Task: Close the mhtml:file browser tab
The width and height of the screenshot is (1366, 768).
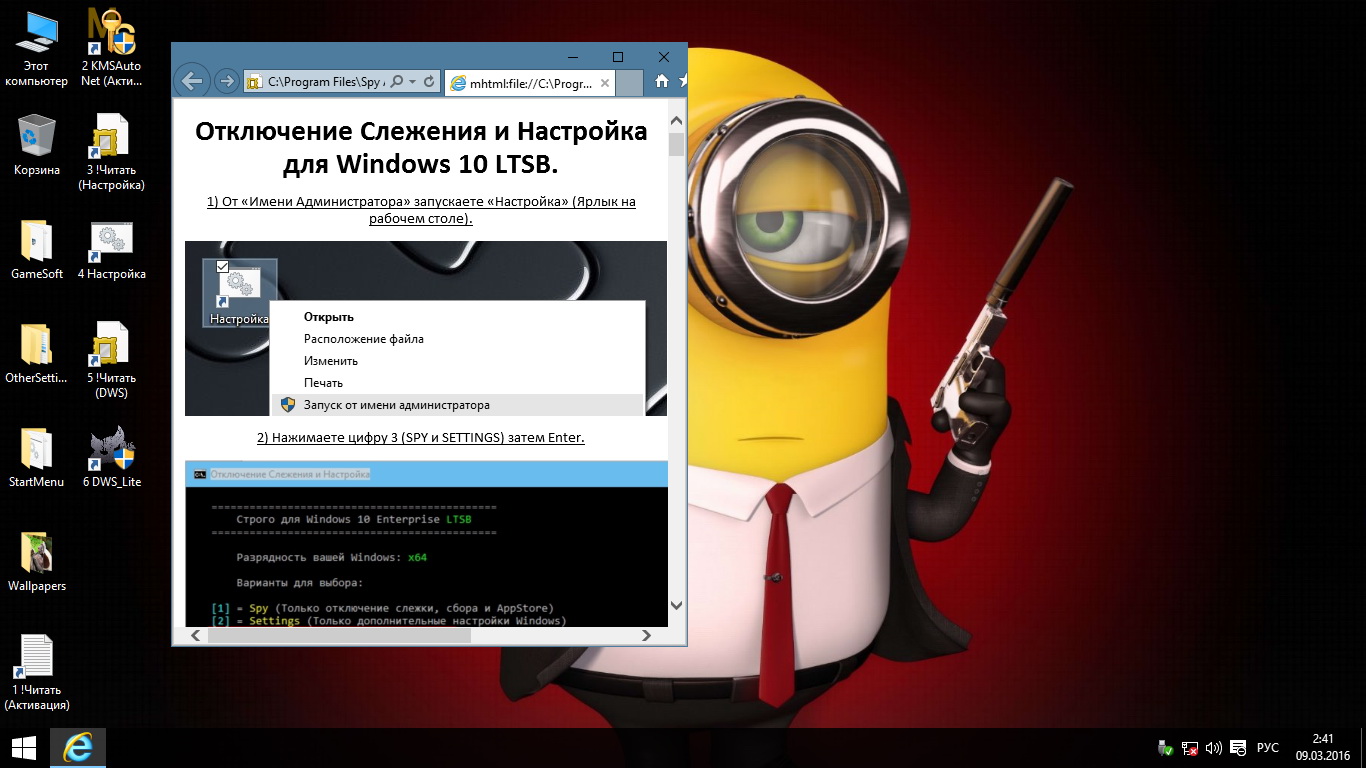Action: (606, 83)
